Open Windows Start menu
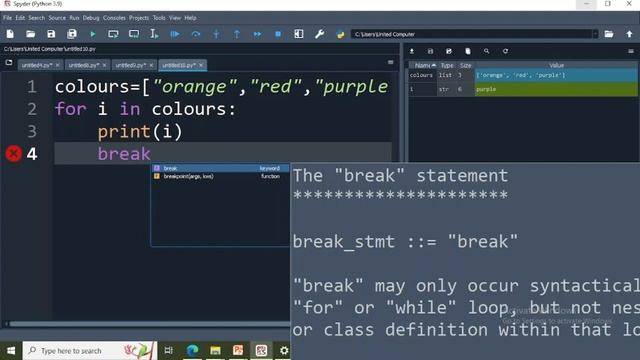Screen dimensions: 640x360 pyautogui.click(x=11, y=351)
